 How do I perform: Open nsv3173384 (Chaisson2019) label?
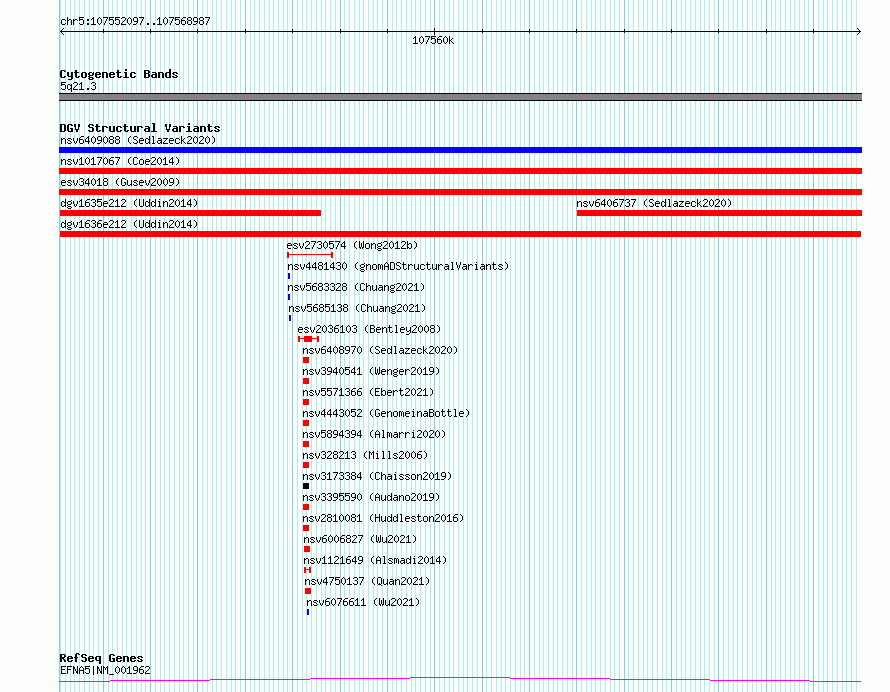377,476
